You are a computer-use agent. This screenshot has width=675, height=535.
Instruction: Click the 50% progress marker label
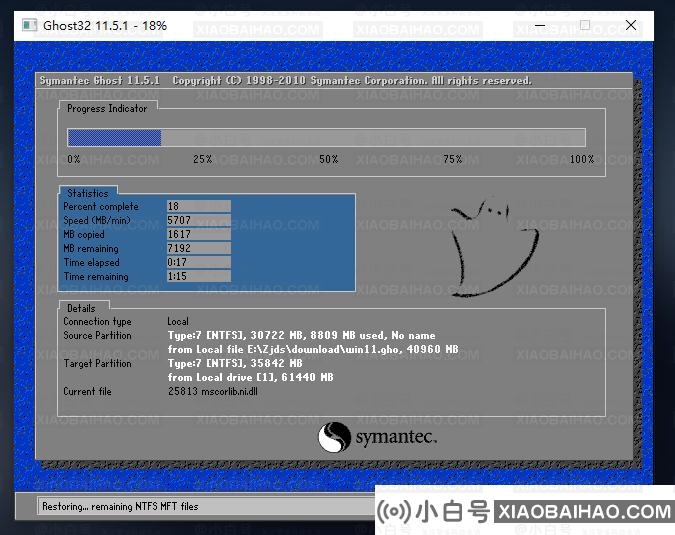pyautogui.click(x=328, y=159)
